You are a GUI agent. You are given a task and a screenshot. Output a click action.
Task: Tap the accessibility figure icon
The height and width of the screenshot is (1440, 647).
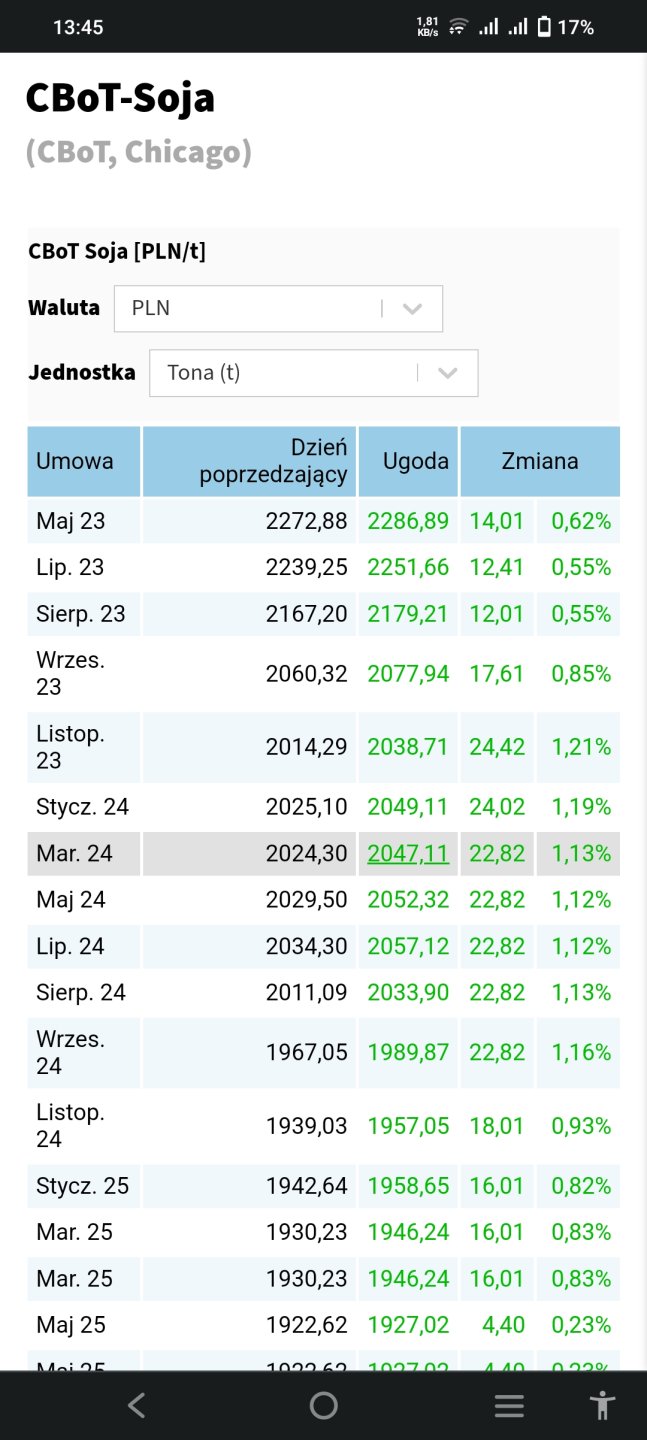[602, 1405]
